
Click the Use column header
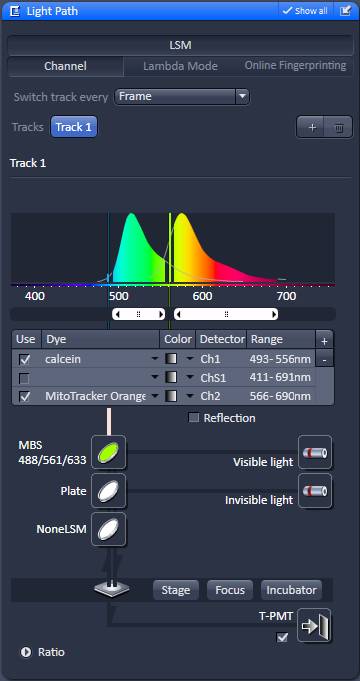26,339
